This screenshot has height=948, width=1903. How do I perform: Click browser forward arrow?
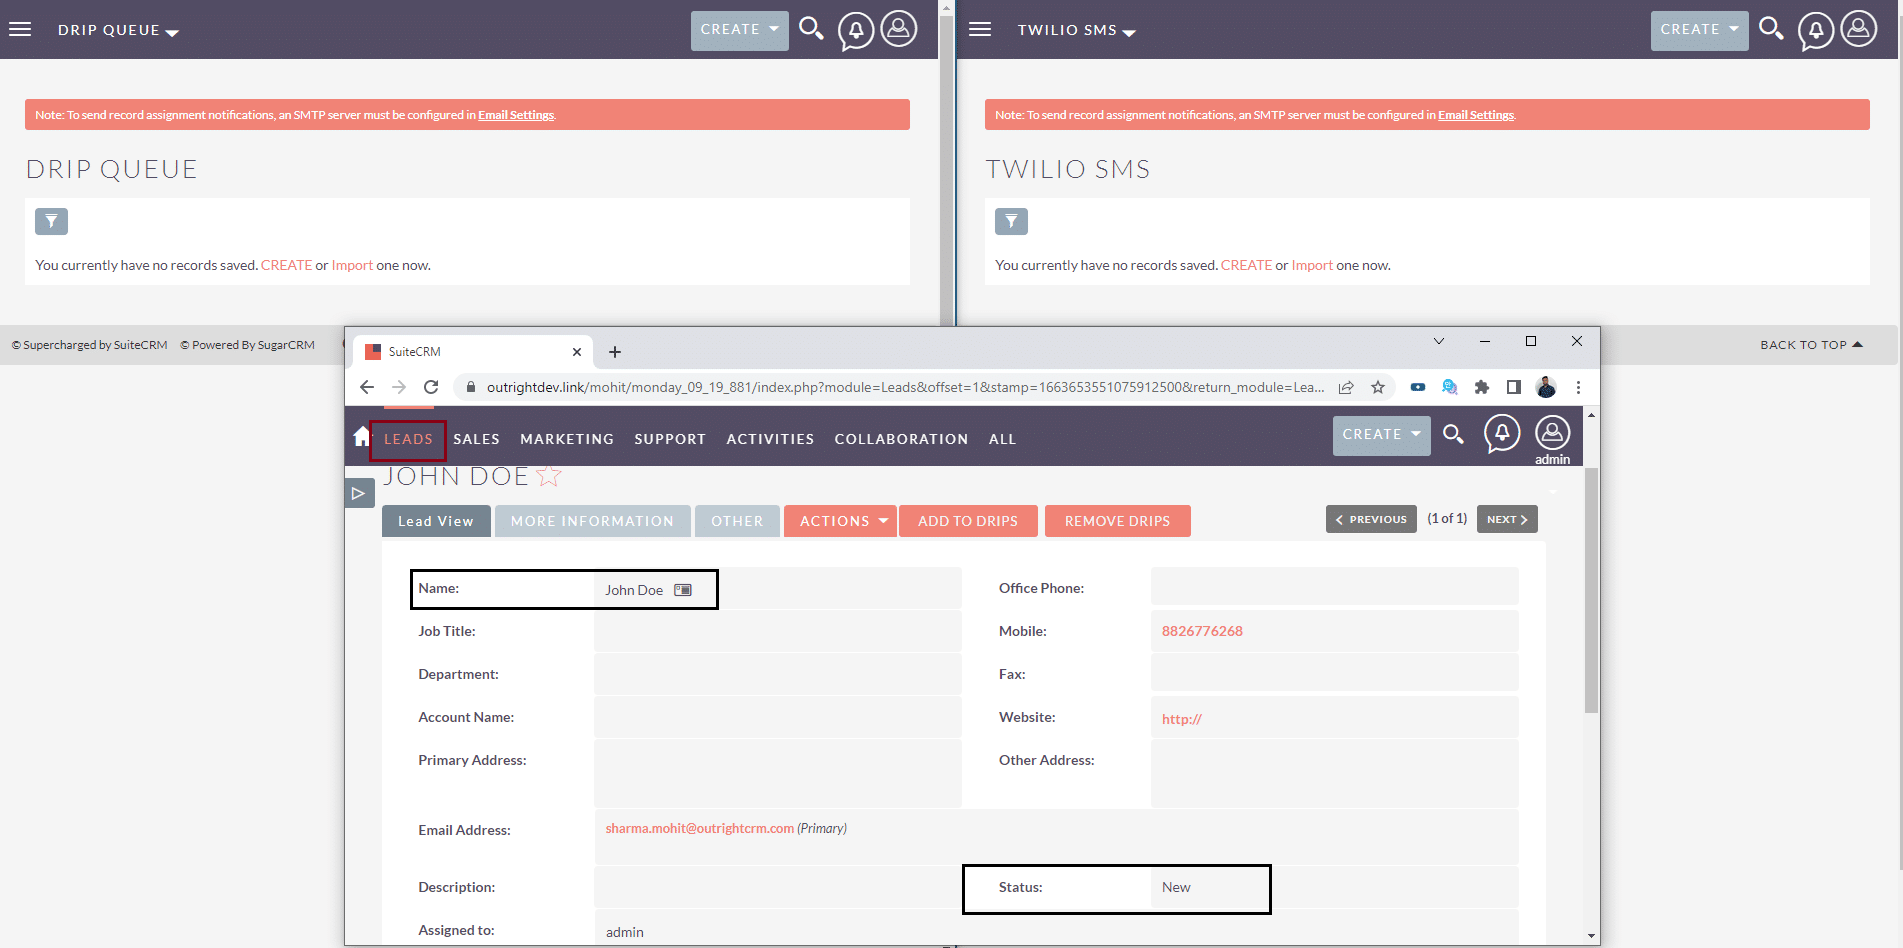(x=399, y=387)
